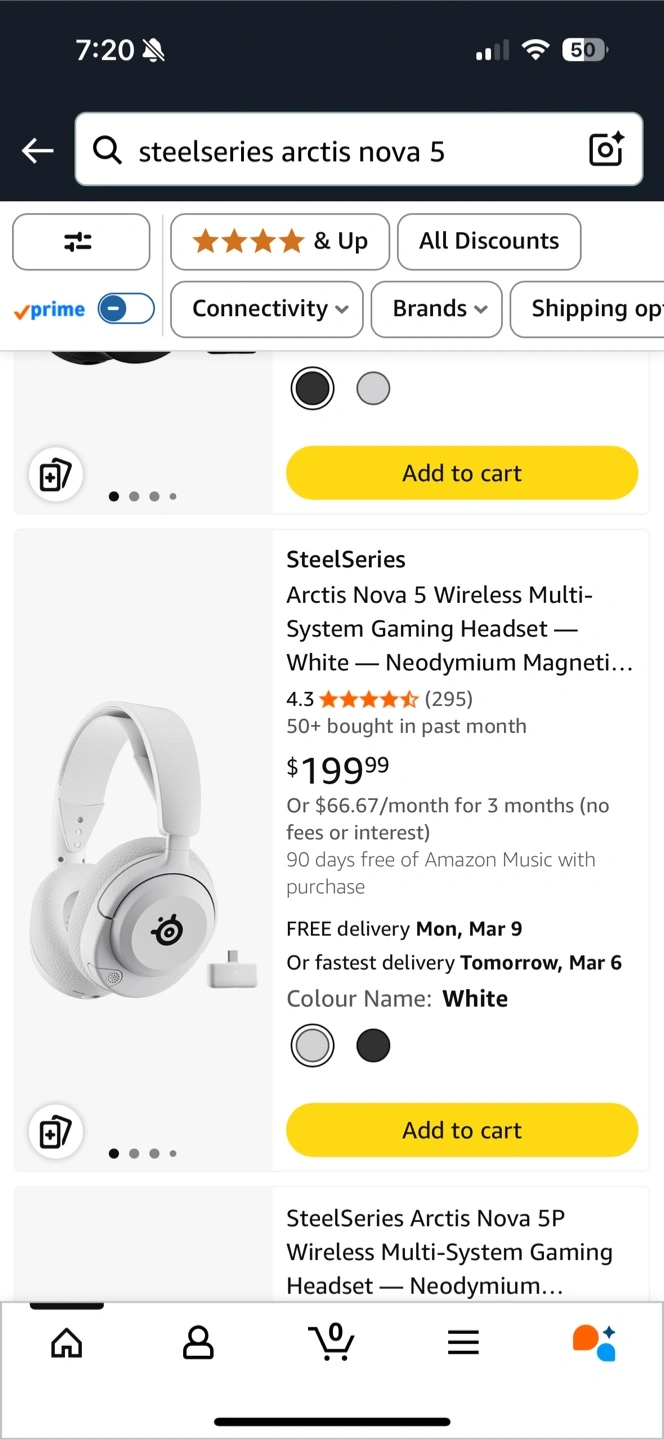Apply the All Discounts filter
The height and width of the screenshot is (1440, 664).
(x=489, y=242)
